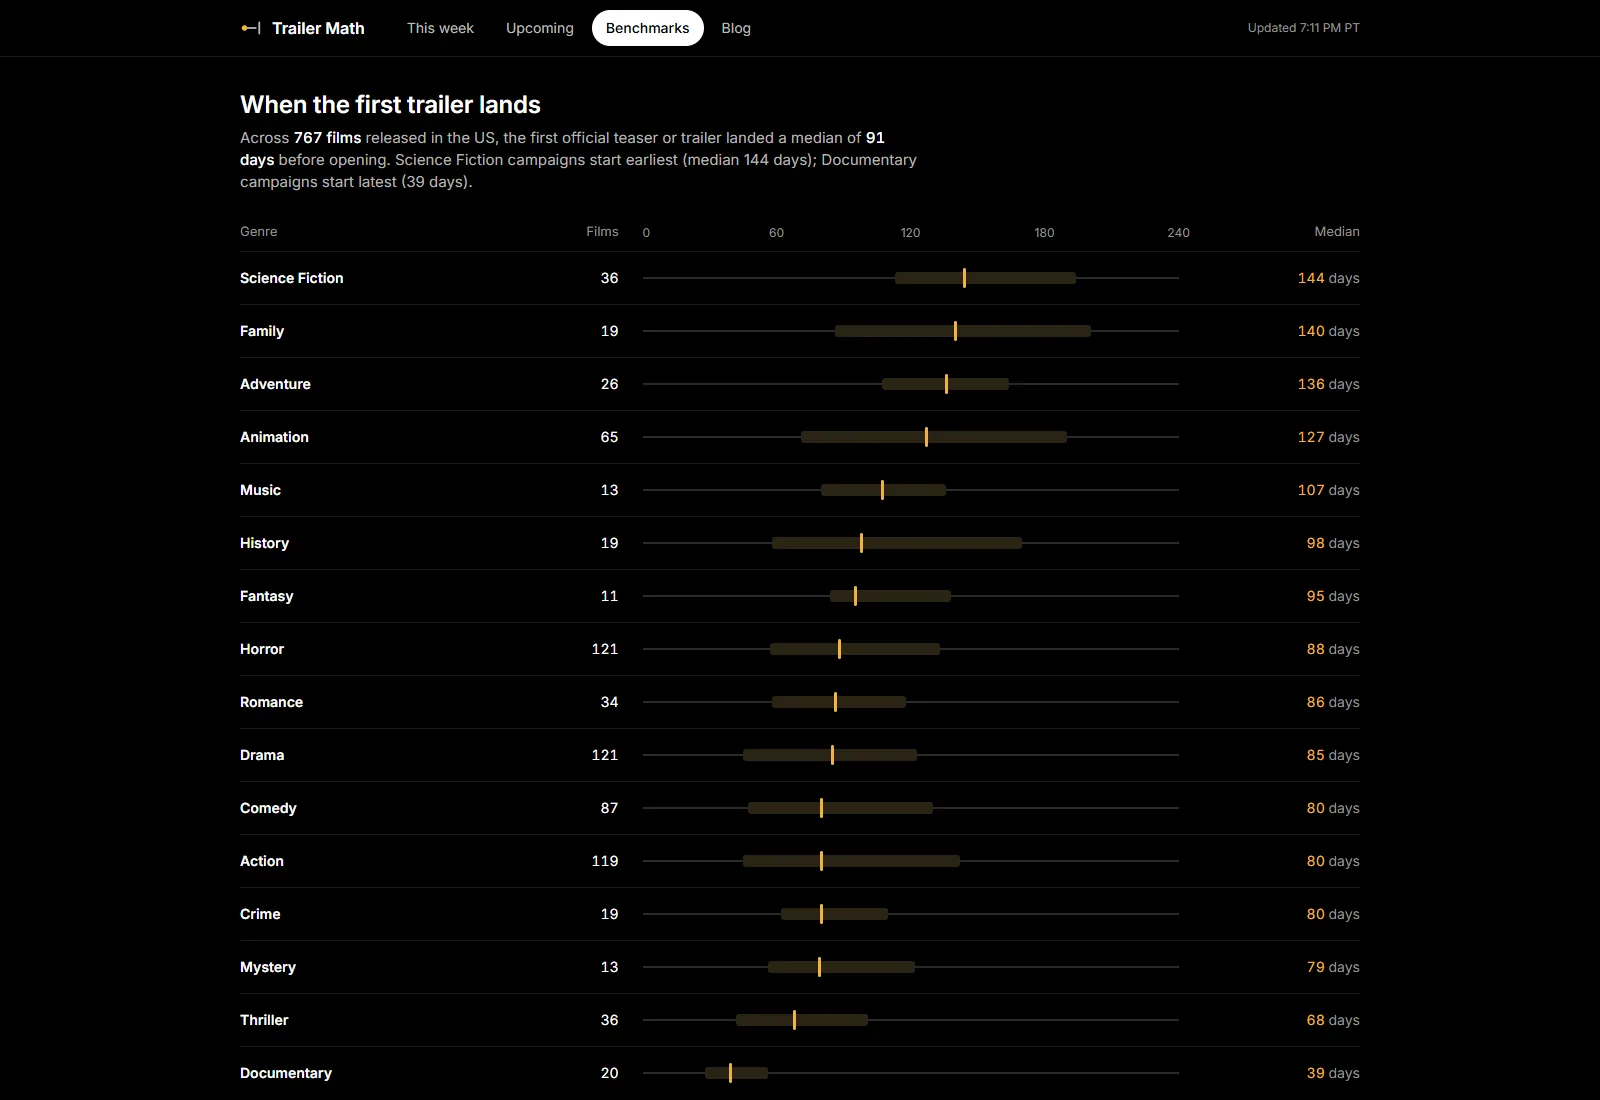
Task: Click the 136 days median value
Action: (1328, 384)
